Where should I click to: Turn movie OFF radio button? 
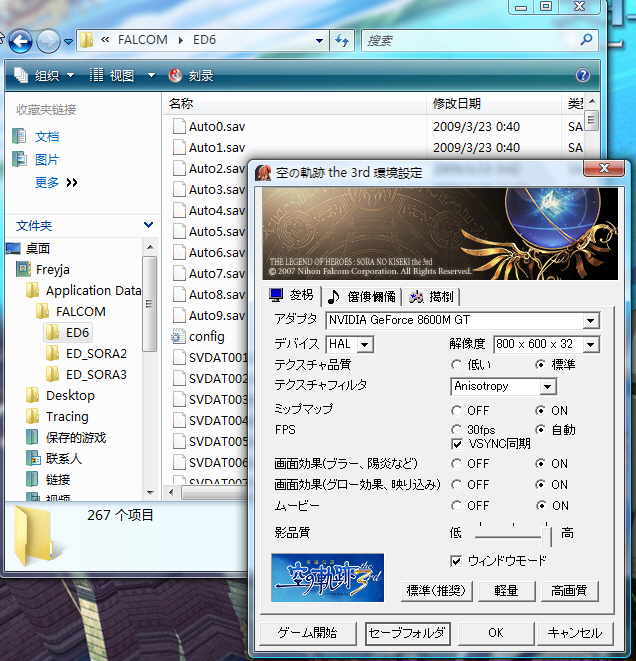click(456, 505)
